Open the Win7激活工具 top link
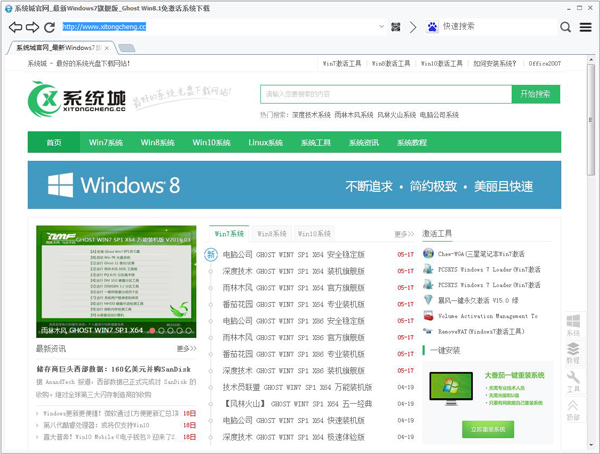The width and height of the screenshot is (600, 454). [x=342, y=64]
